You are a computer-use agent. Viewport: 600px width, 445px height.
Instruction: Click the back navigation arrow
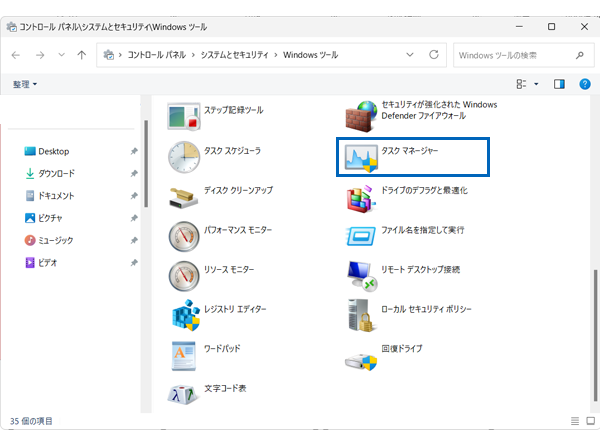(16, 55)
